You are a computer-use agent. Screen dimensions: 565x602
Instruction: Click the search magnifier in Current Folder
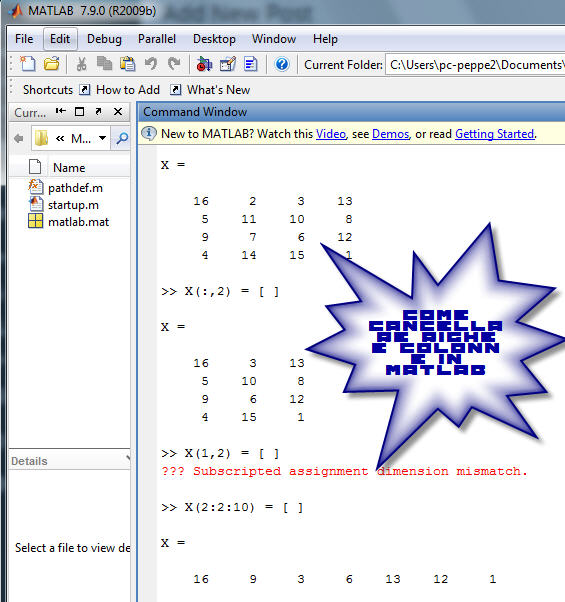(x=122, y=138)
